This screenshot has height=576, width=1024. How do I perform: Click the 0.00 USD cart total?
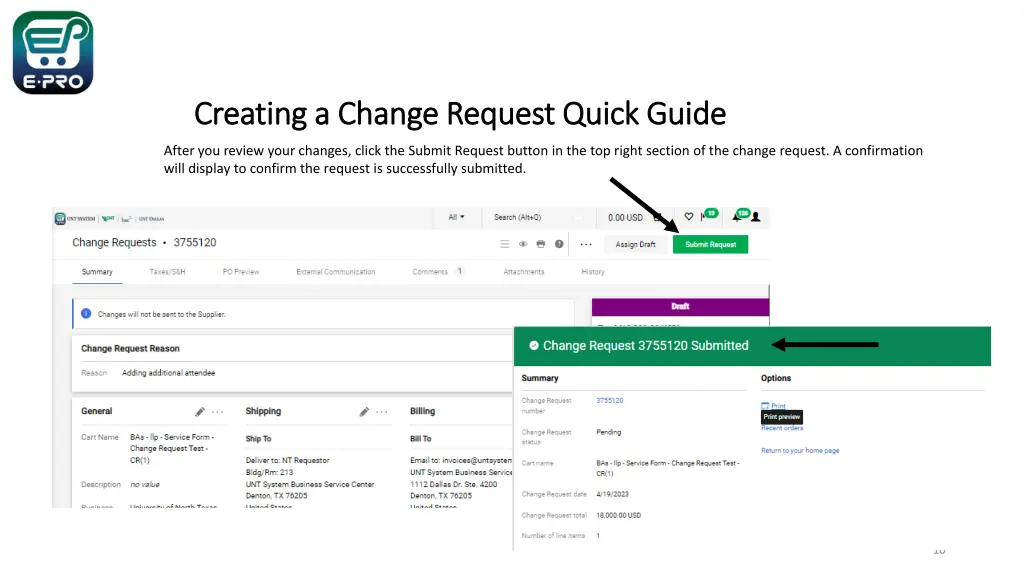[x=625, y=217]
